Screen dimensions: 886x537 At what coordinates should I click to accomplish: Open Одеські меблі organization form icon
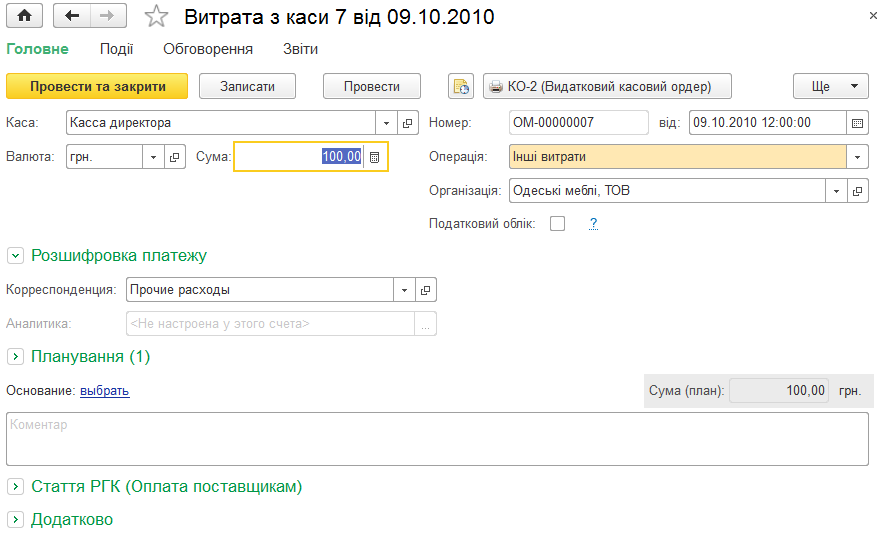click(x=857, y=191)
